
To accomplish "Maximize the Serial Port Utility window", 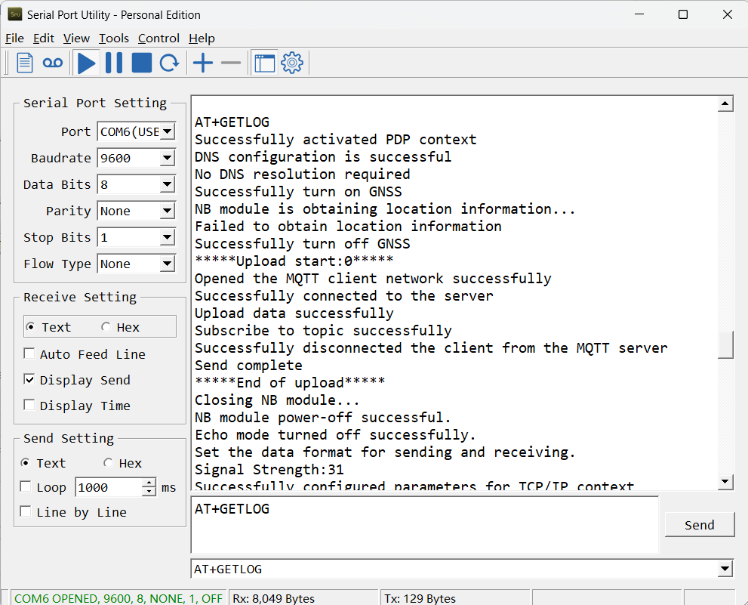I will [x=683, y=14].
